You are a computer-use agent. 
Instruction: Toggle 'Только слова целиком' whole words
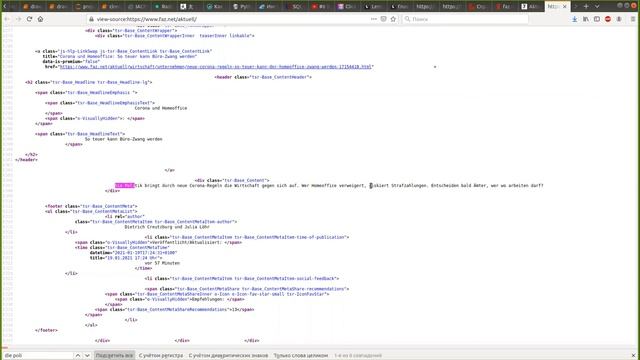(301, 356)
